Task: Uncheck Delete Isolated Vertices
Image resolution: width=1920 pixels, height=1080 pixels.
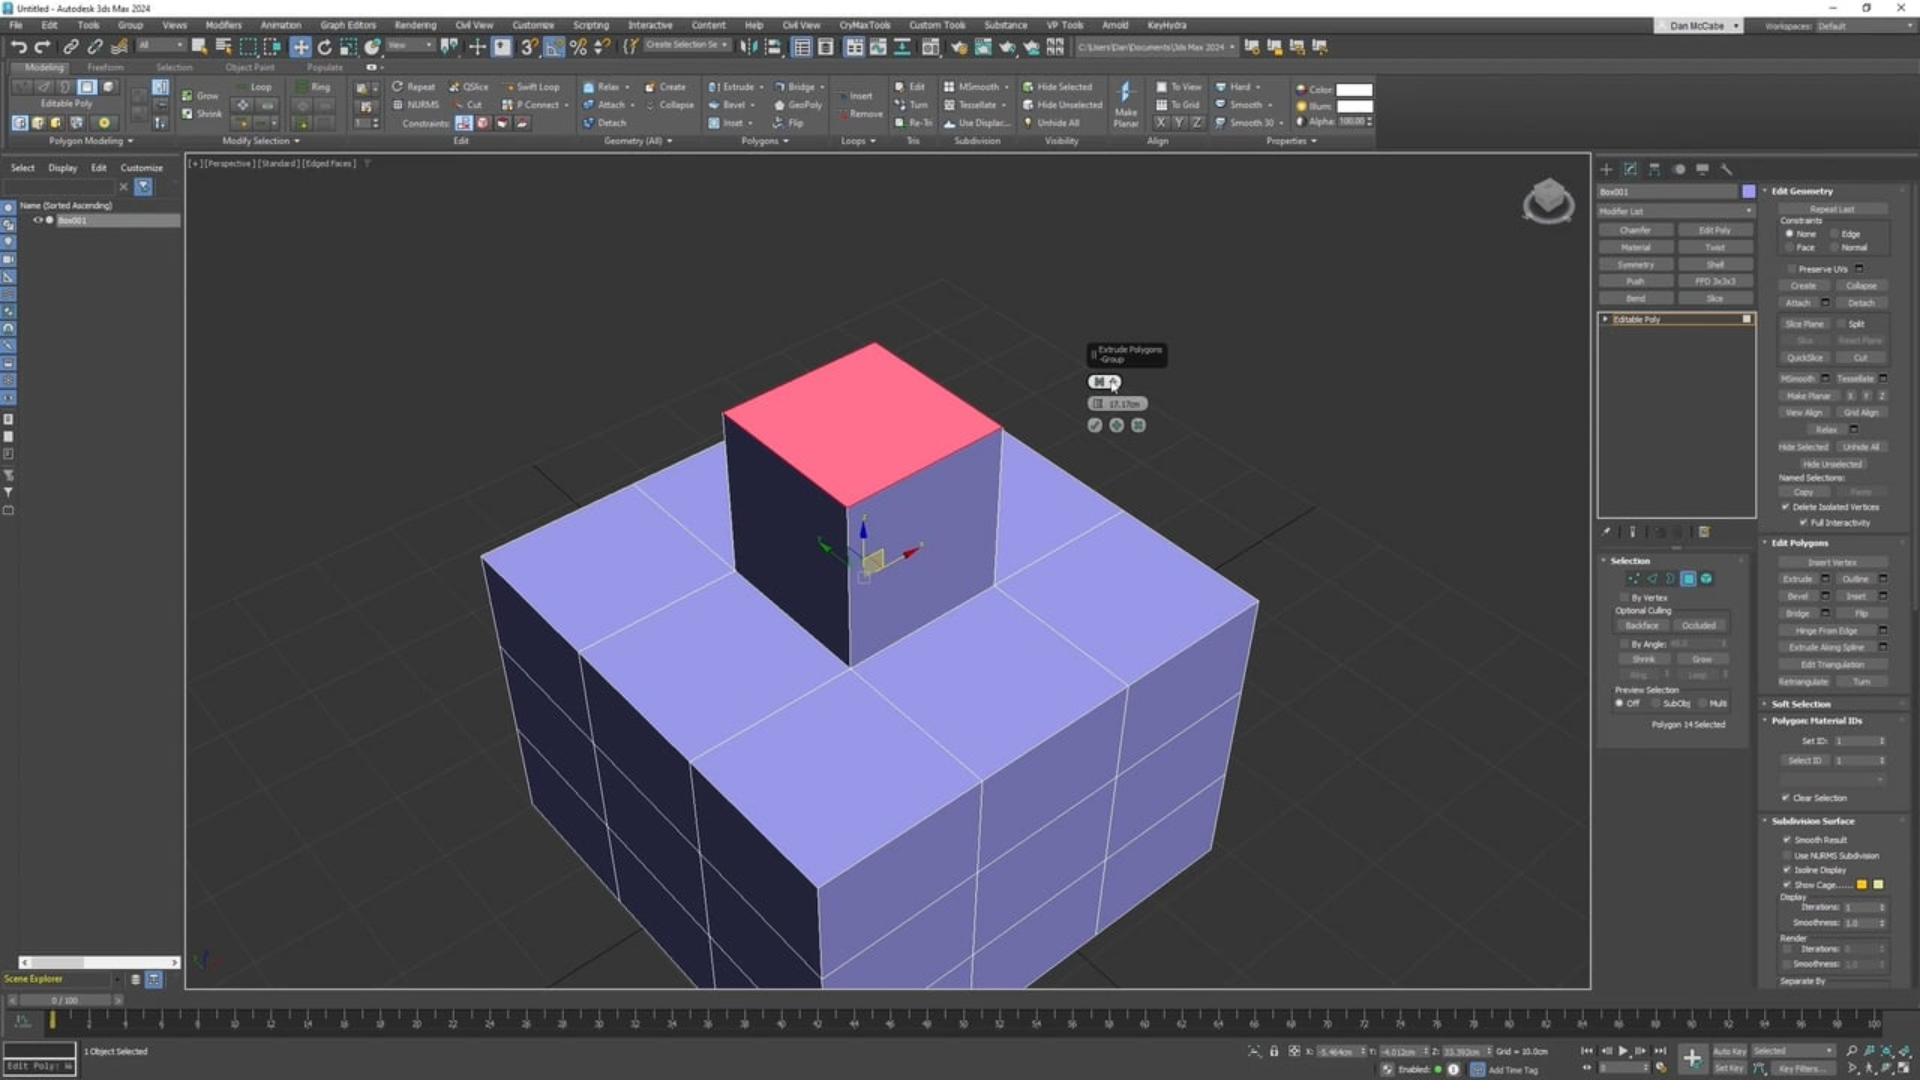Action: click(1785, 507)
